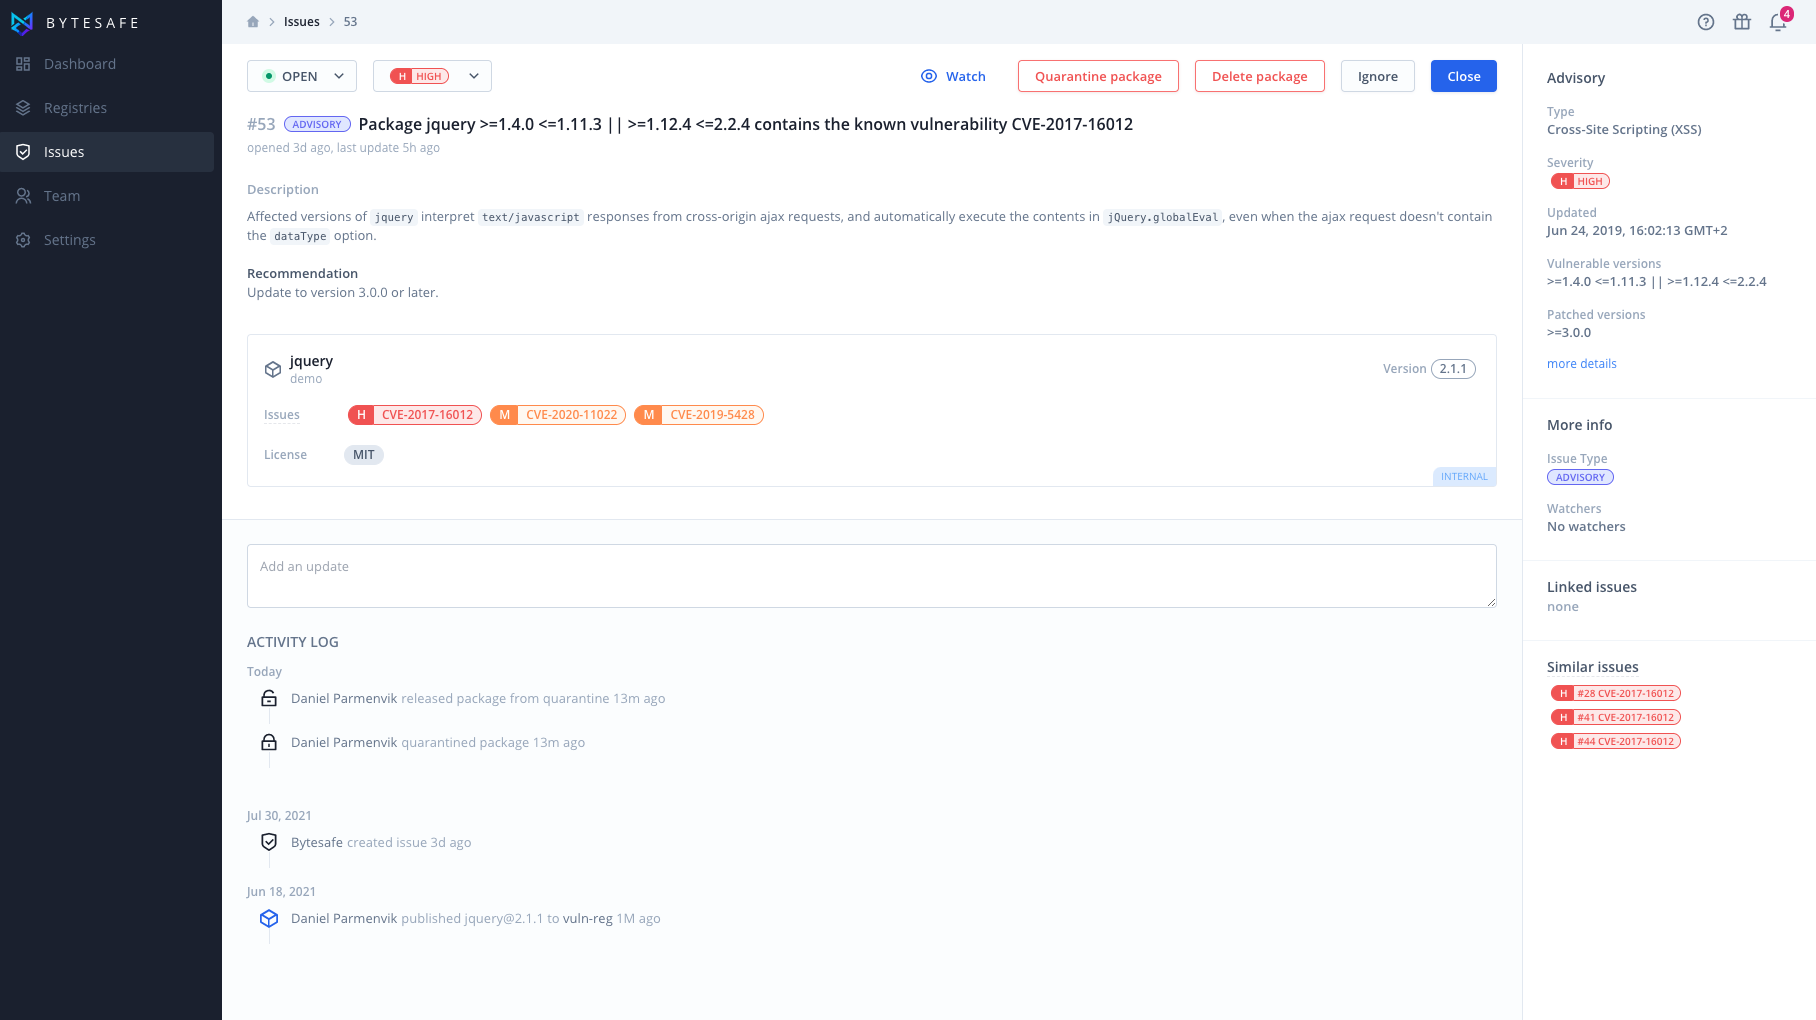Expand the HIGH severity dropdown
Viewport: 1816px width, 1020px height.
coord(432,76)
